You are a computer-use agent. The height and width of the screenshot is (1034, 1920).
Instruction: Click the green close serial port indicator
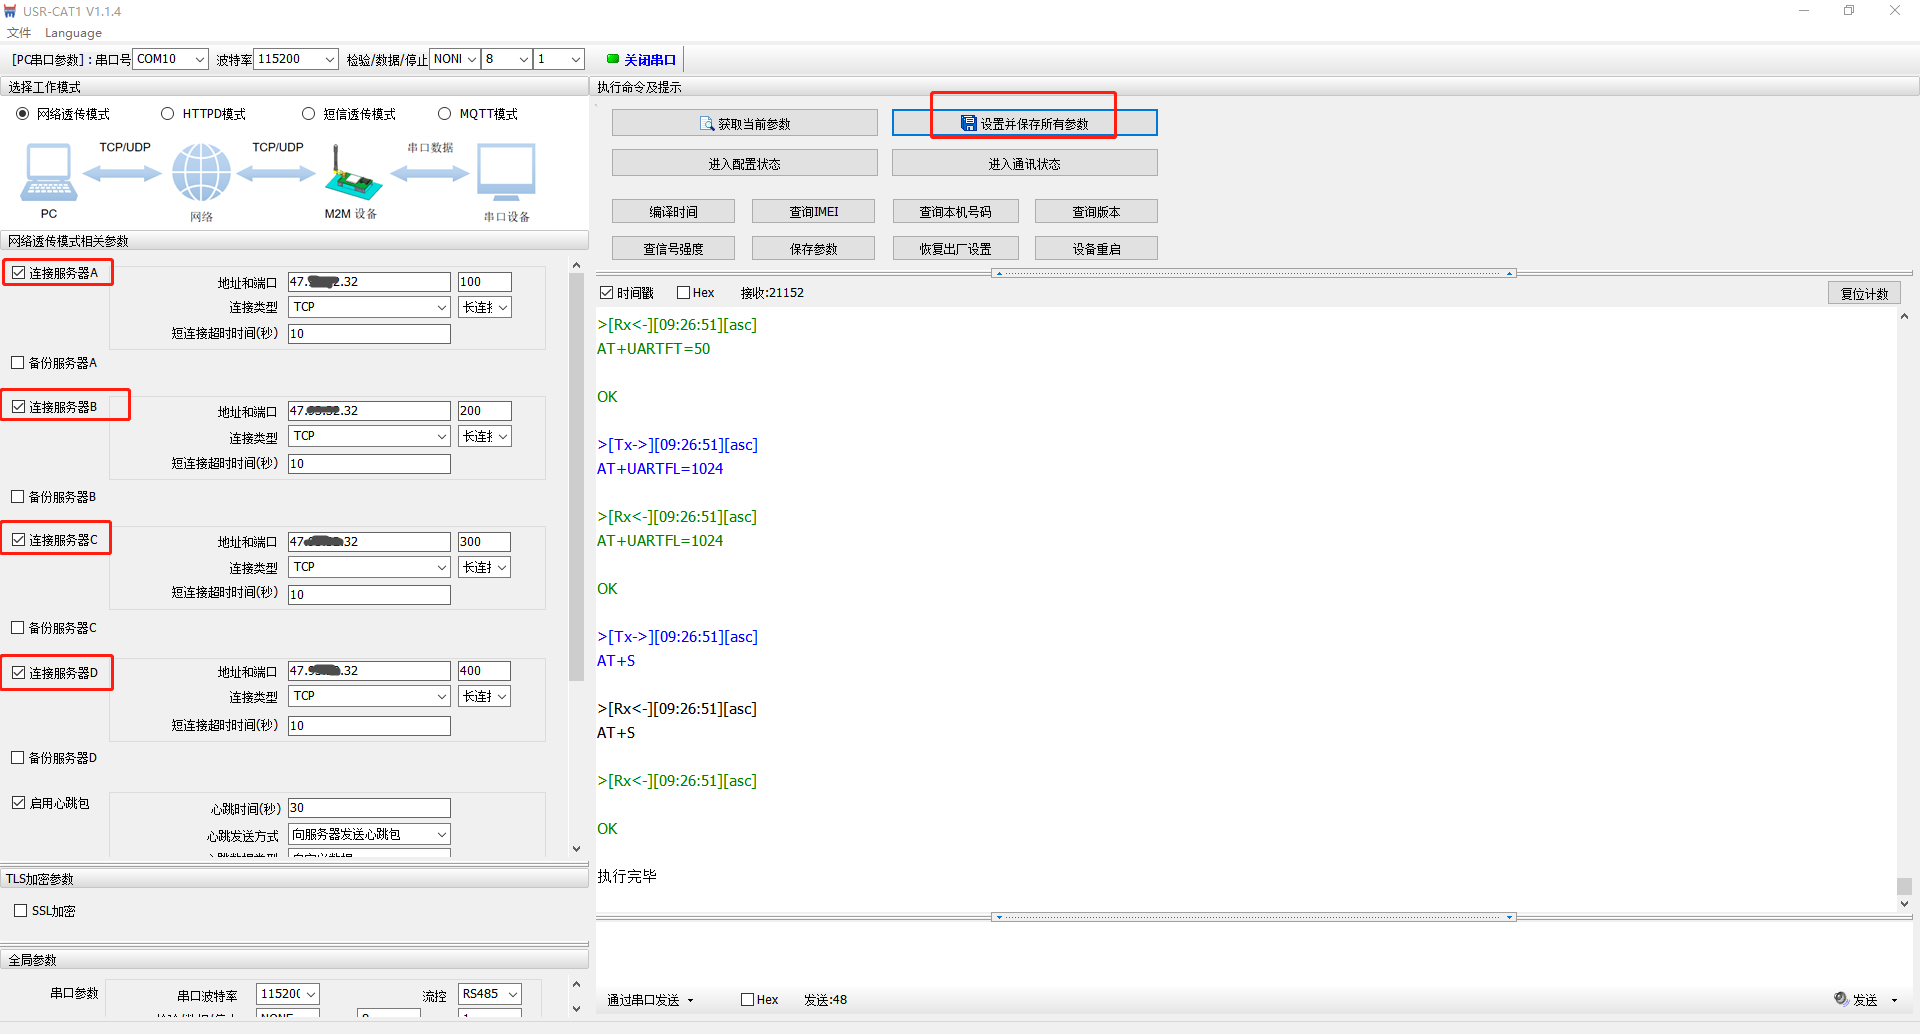click(x=613, y=59)
